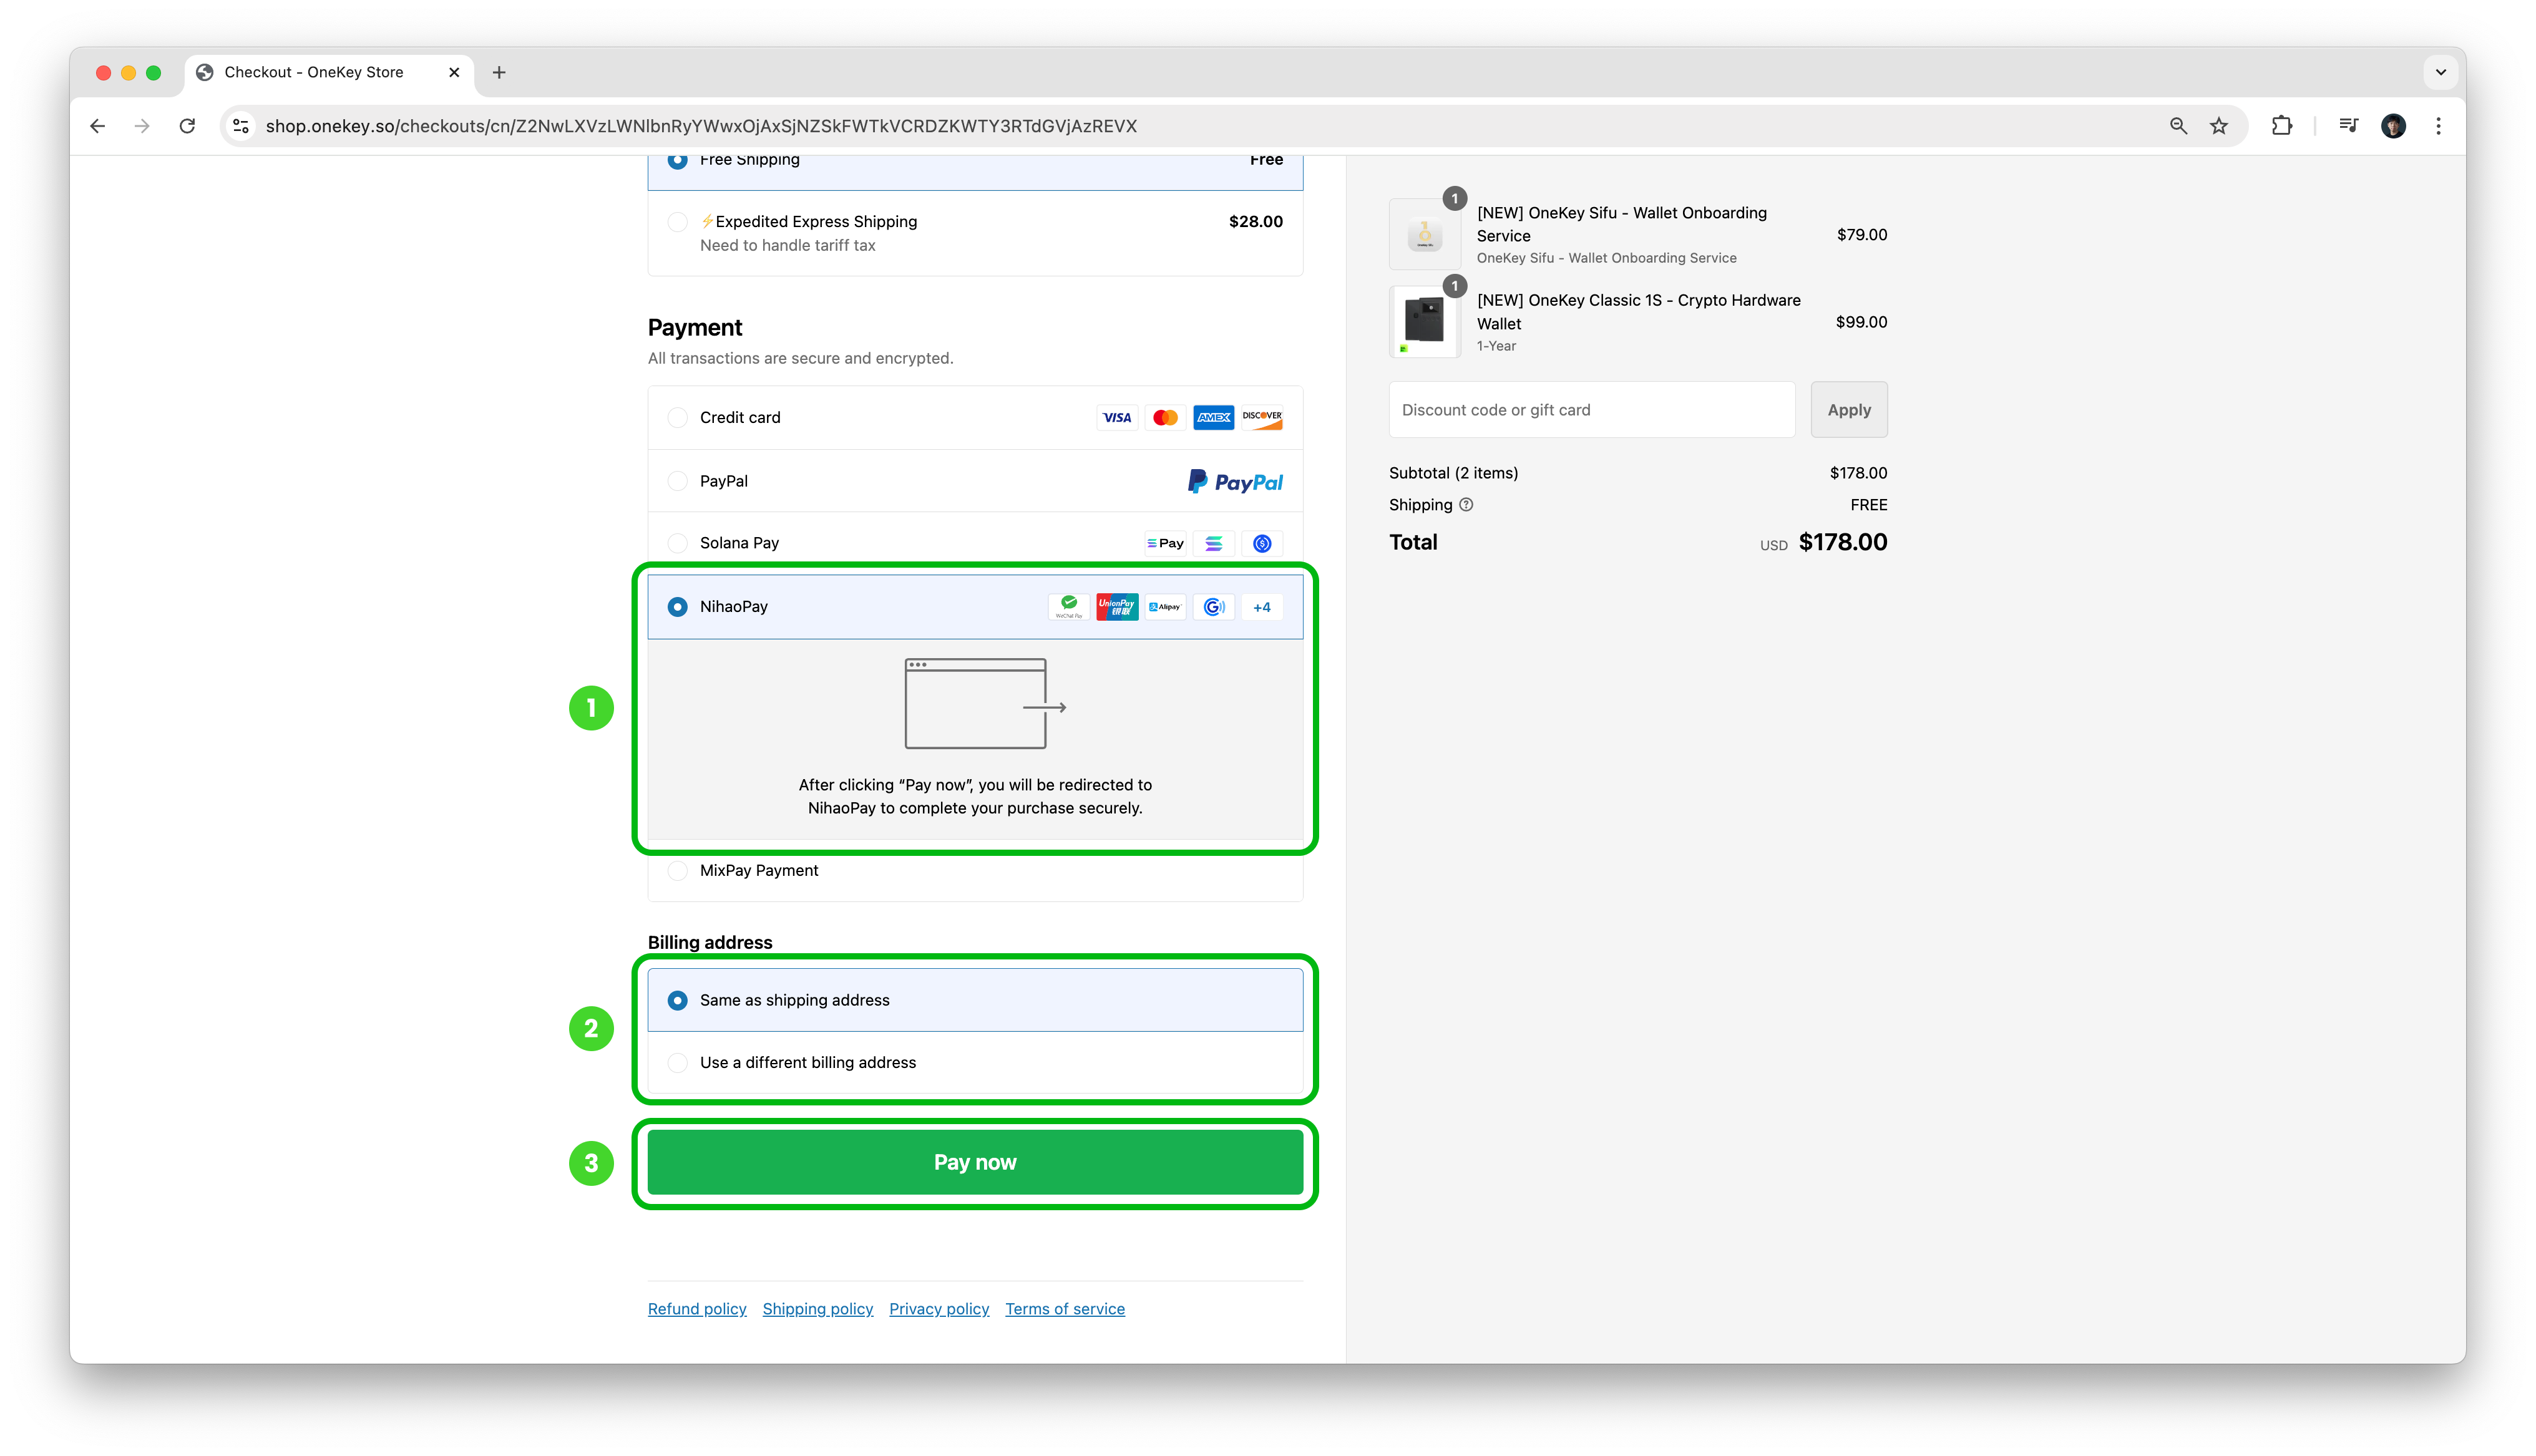Click the Discount code or gift card field
The width and height of the screenshot is (2536, 1456).
tap(1592, 410)
